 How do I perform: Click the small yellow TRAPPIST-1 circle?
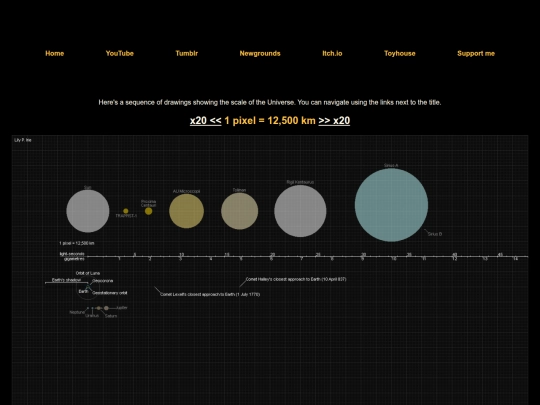pyautogui.click(x=126, y=211)
